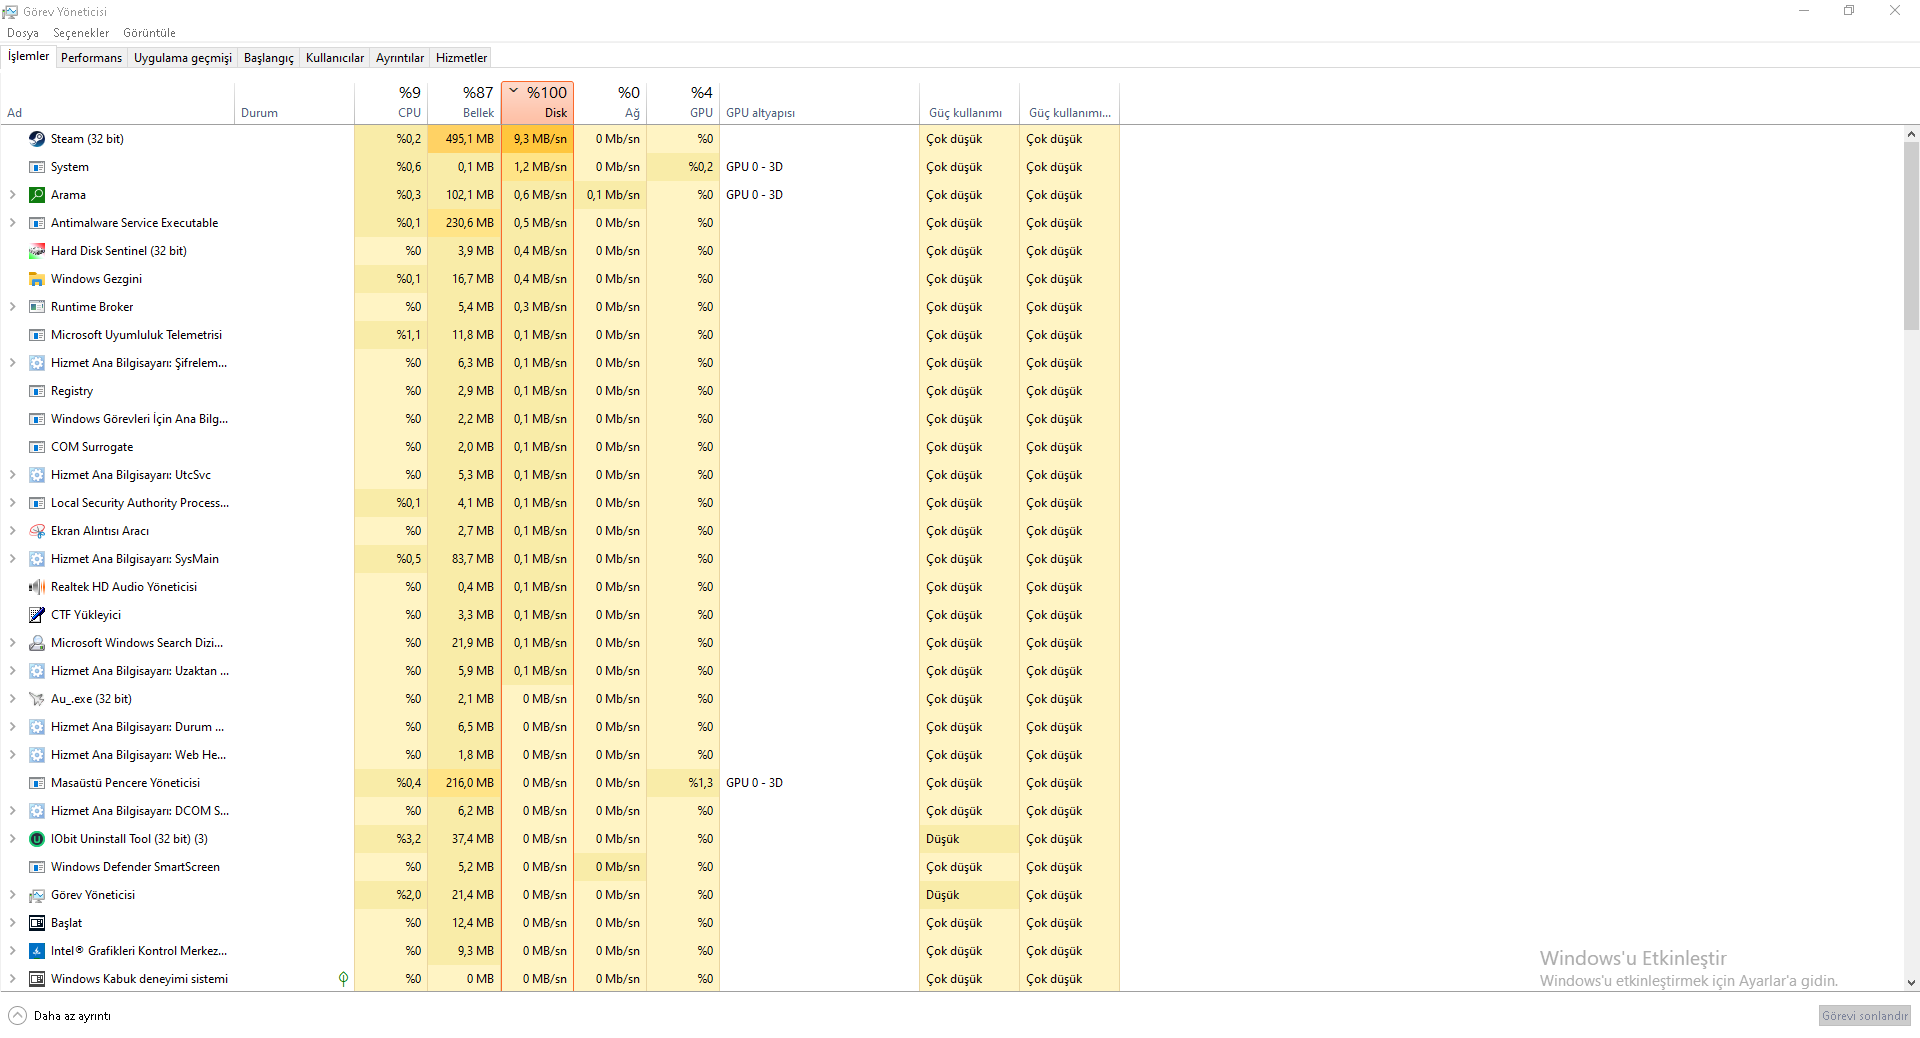Click the Başlat process icon
The height and width of the screenshot is (1038, 1920).
tap(37, 923)
